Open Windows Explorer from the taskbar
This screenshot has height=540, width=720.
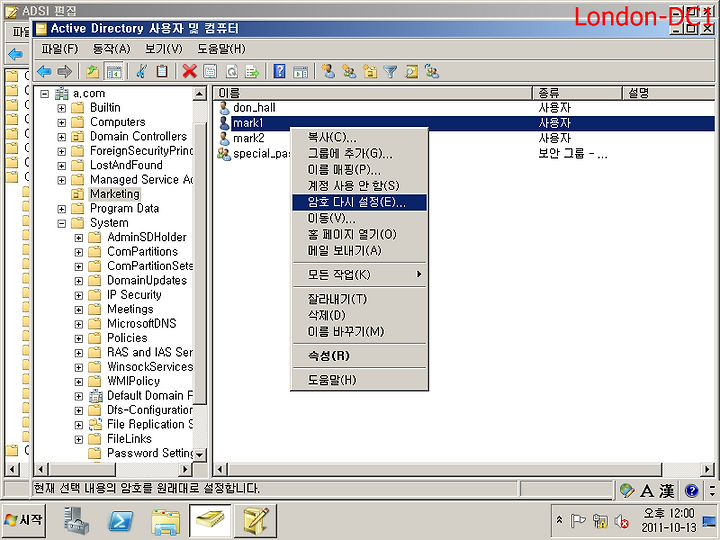tap(165, 521)
